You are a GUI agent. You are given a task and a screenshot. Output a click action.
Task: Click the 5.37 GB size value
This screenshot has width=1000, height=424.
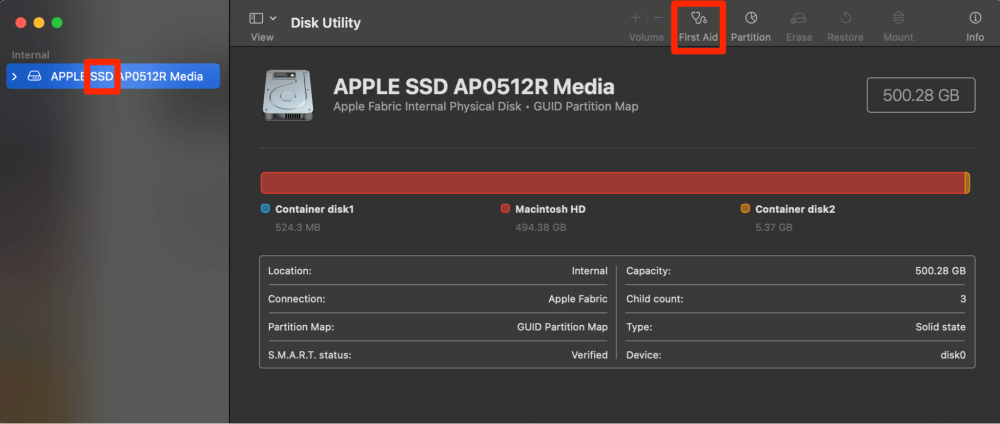click(x=774, y=227)
